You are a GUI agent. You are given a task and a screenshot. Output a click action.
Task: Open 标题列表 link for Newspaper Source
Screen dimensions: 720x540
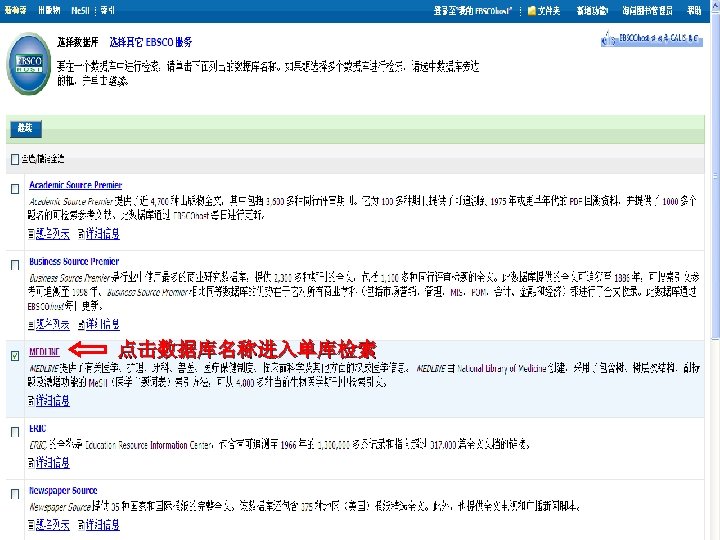(53, 525)
